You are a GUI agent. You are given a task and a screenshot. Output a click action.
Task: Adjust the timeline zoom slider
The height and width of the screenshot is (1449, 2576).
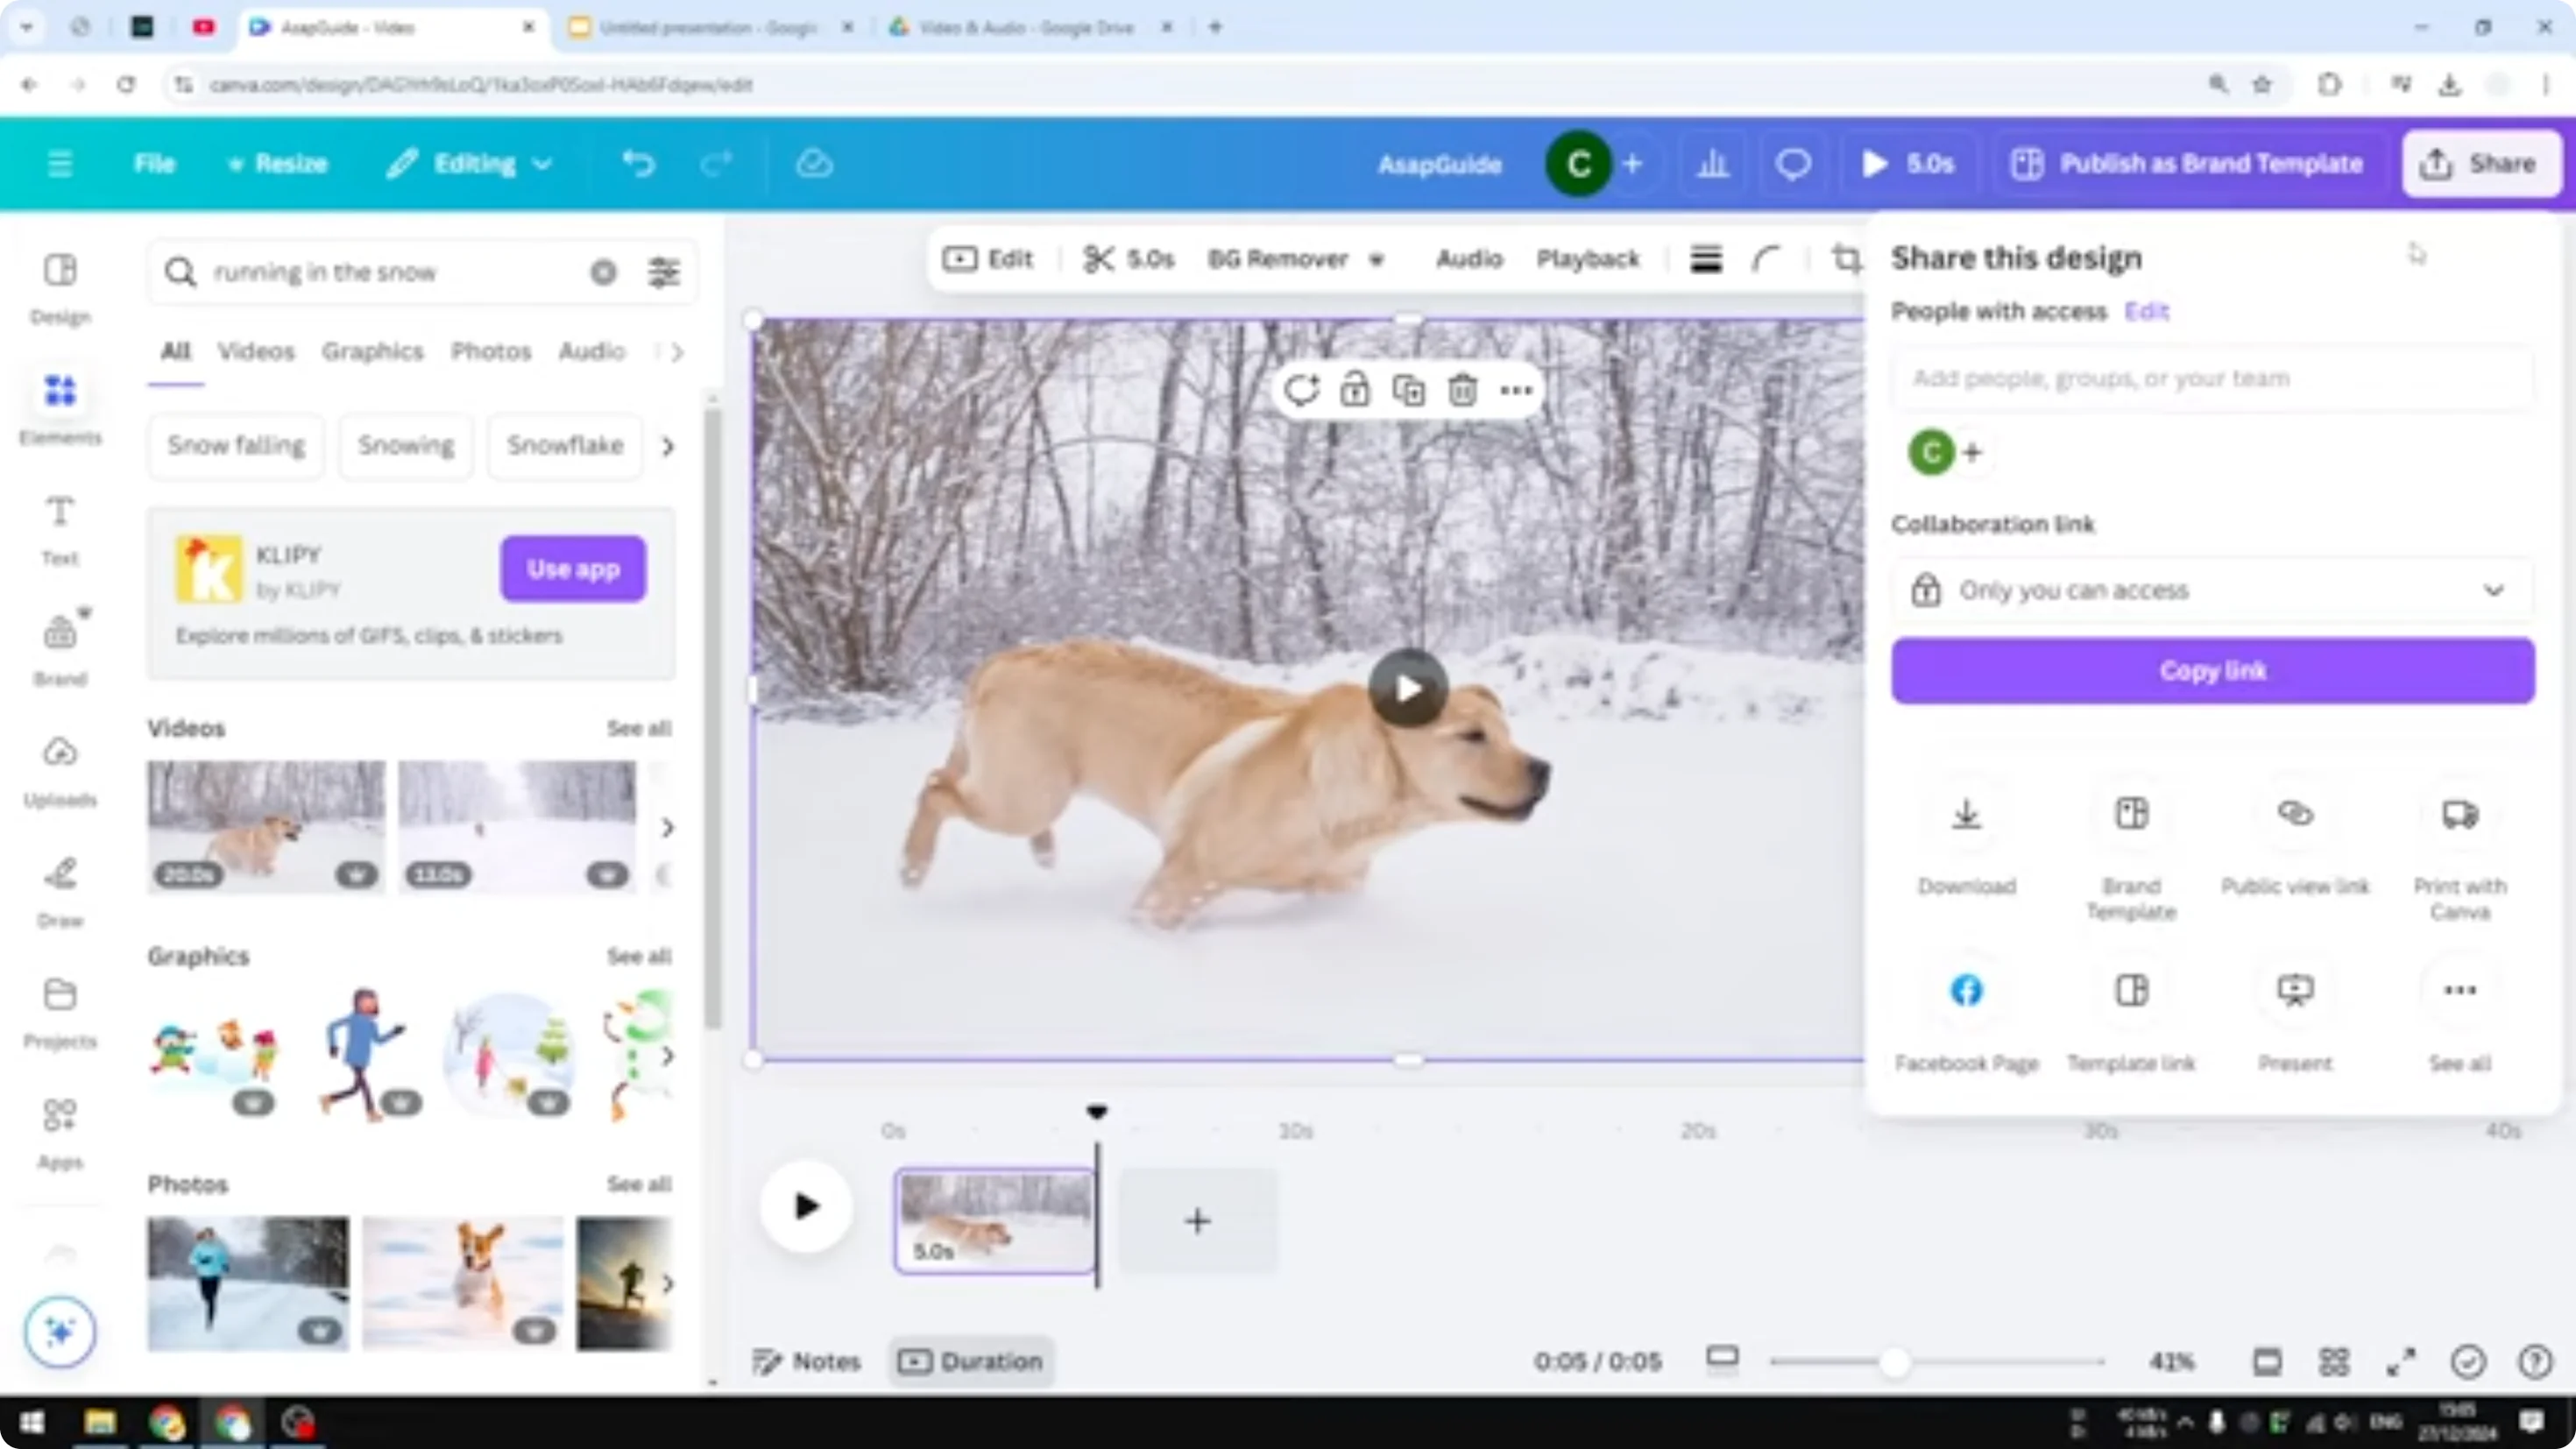(1898, 1361)
